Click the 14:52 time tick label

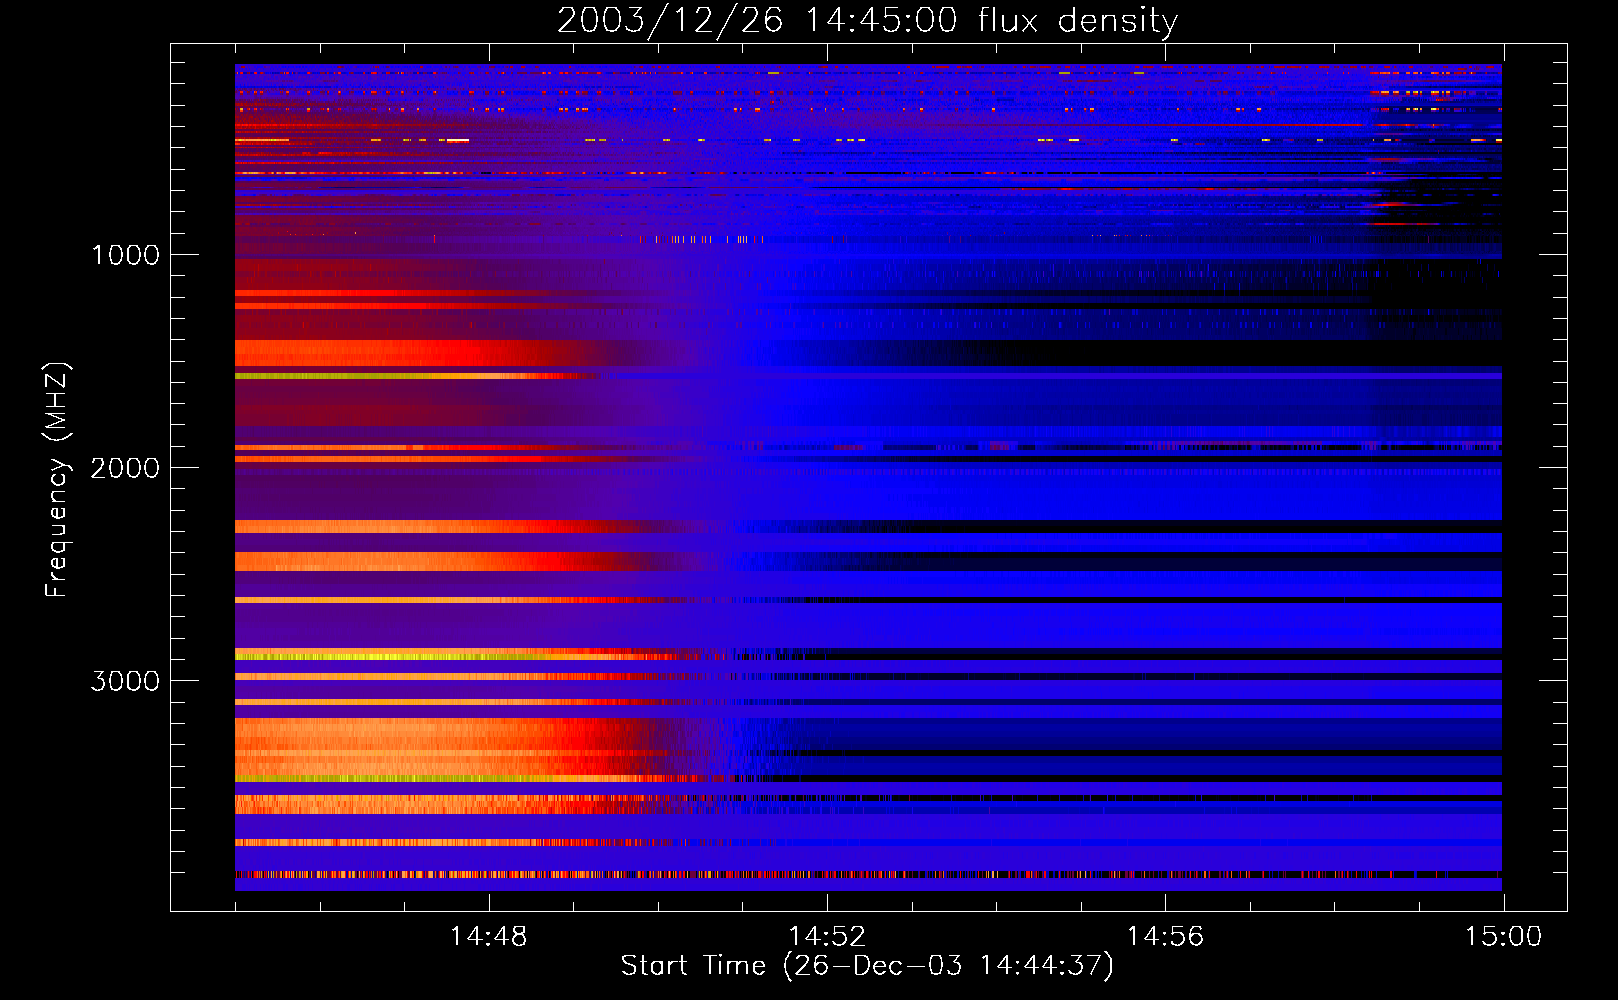(827, 937)
